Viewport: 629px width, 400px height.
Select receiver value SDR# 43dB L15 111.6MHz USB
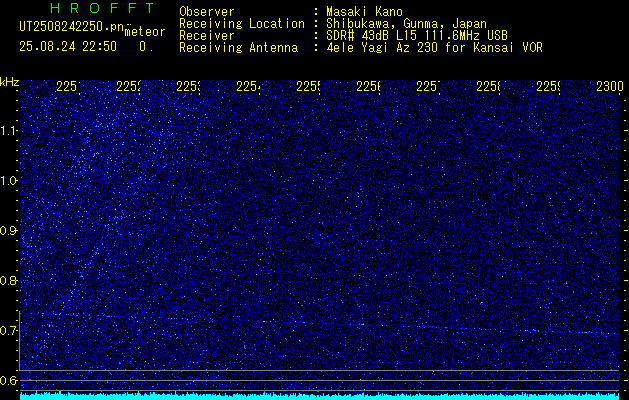[417, 36]
